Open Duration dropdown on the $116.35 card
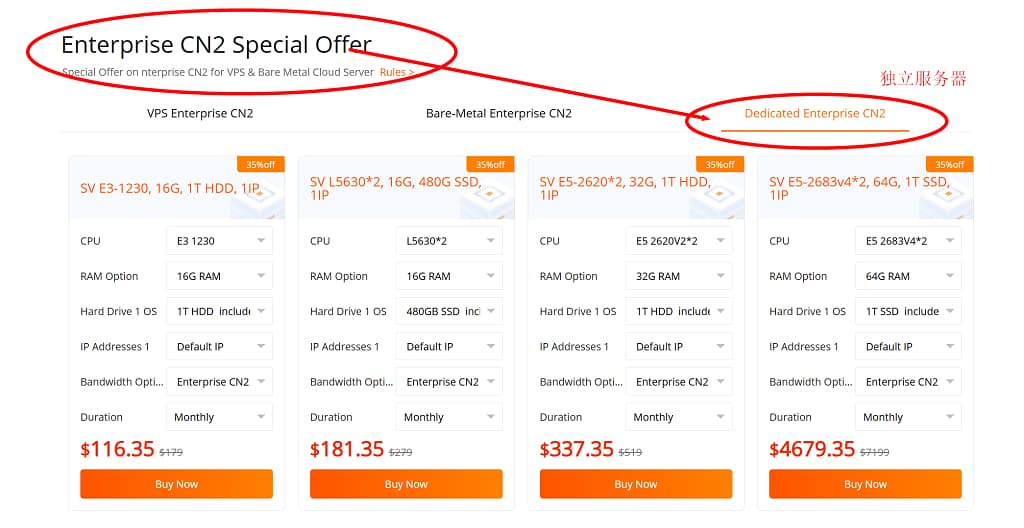The image size is (1024, 528). (219, 417)
